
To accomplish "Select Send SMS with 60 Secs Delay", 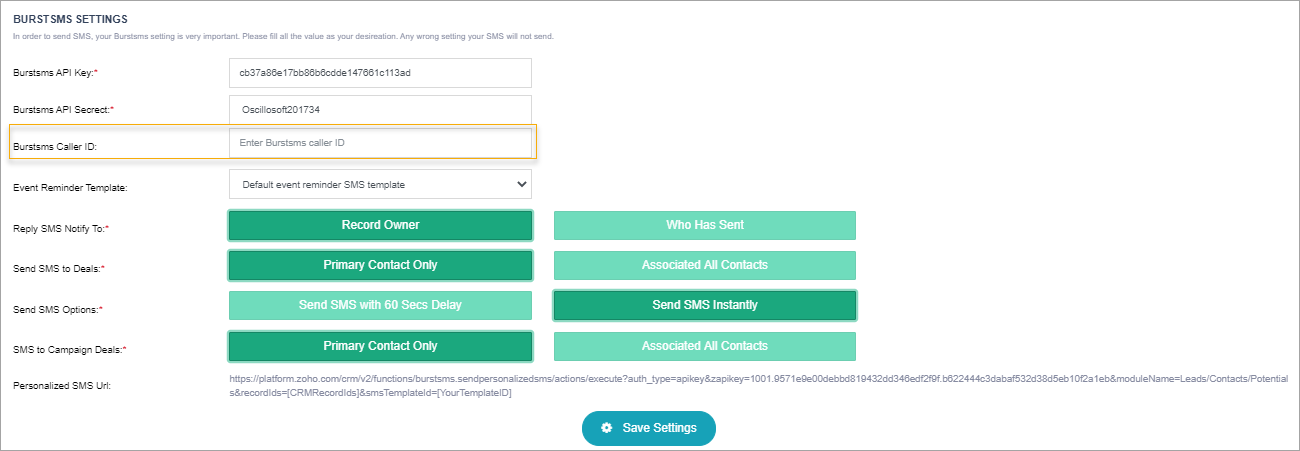I will [380, 305].
